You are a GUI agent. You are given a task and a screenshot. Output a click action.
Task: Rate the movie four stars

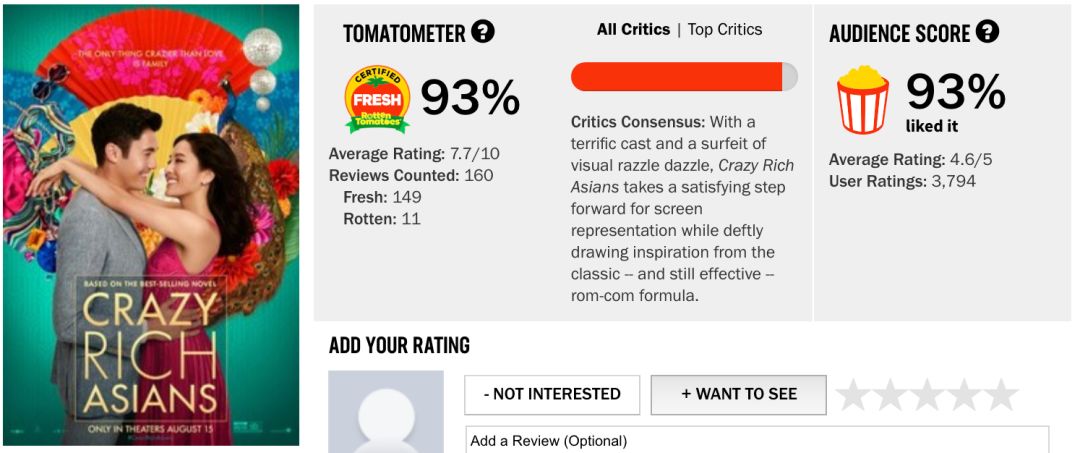coord(964,395)
